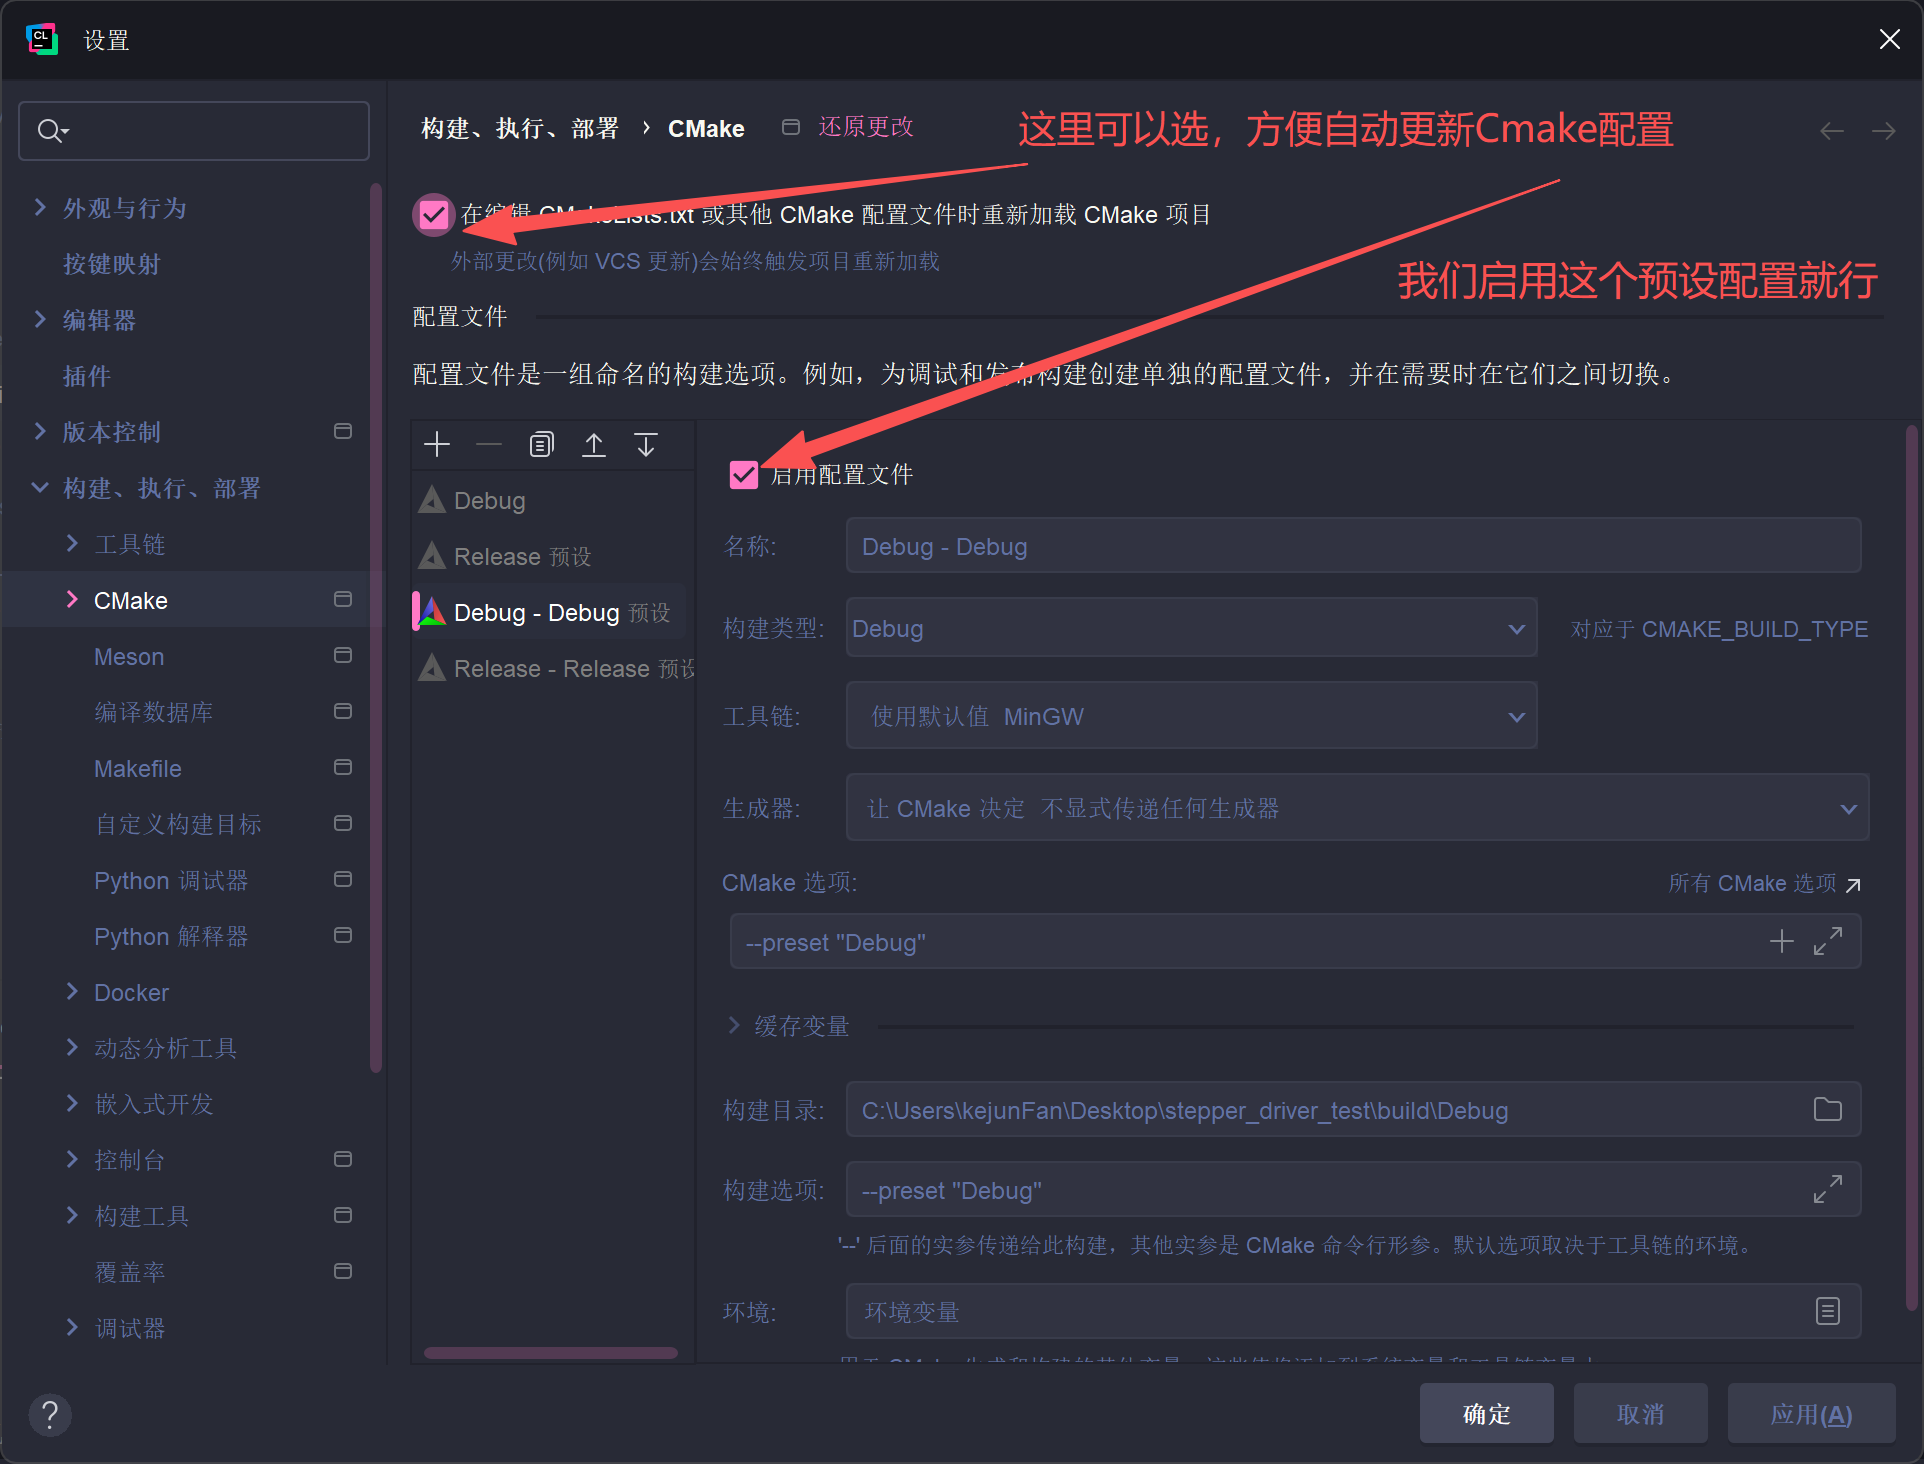
Task: Expand the 嵌入式开发 tree node
Action: point(72,1103)
